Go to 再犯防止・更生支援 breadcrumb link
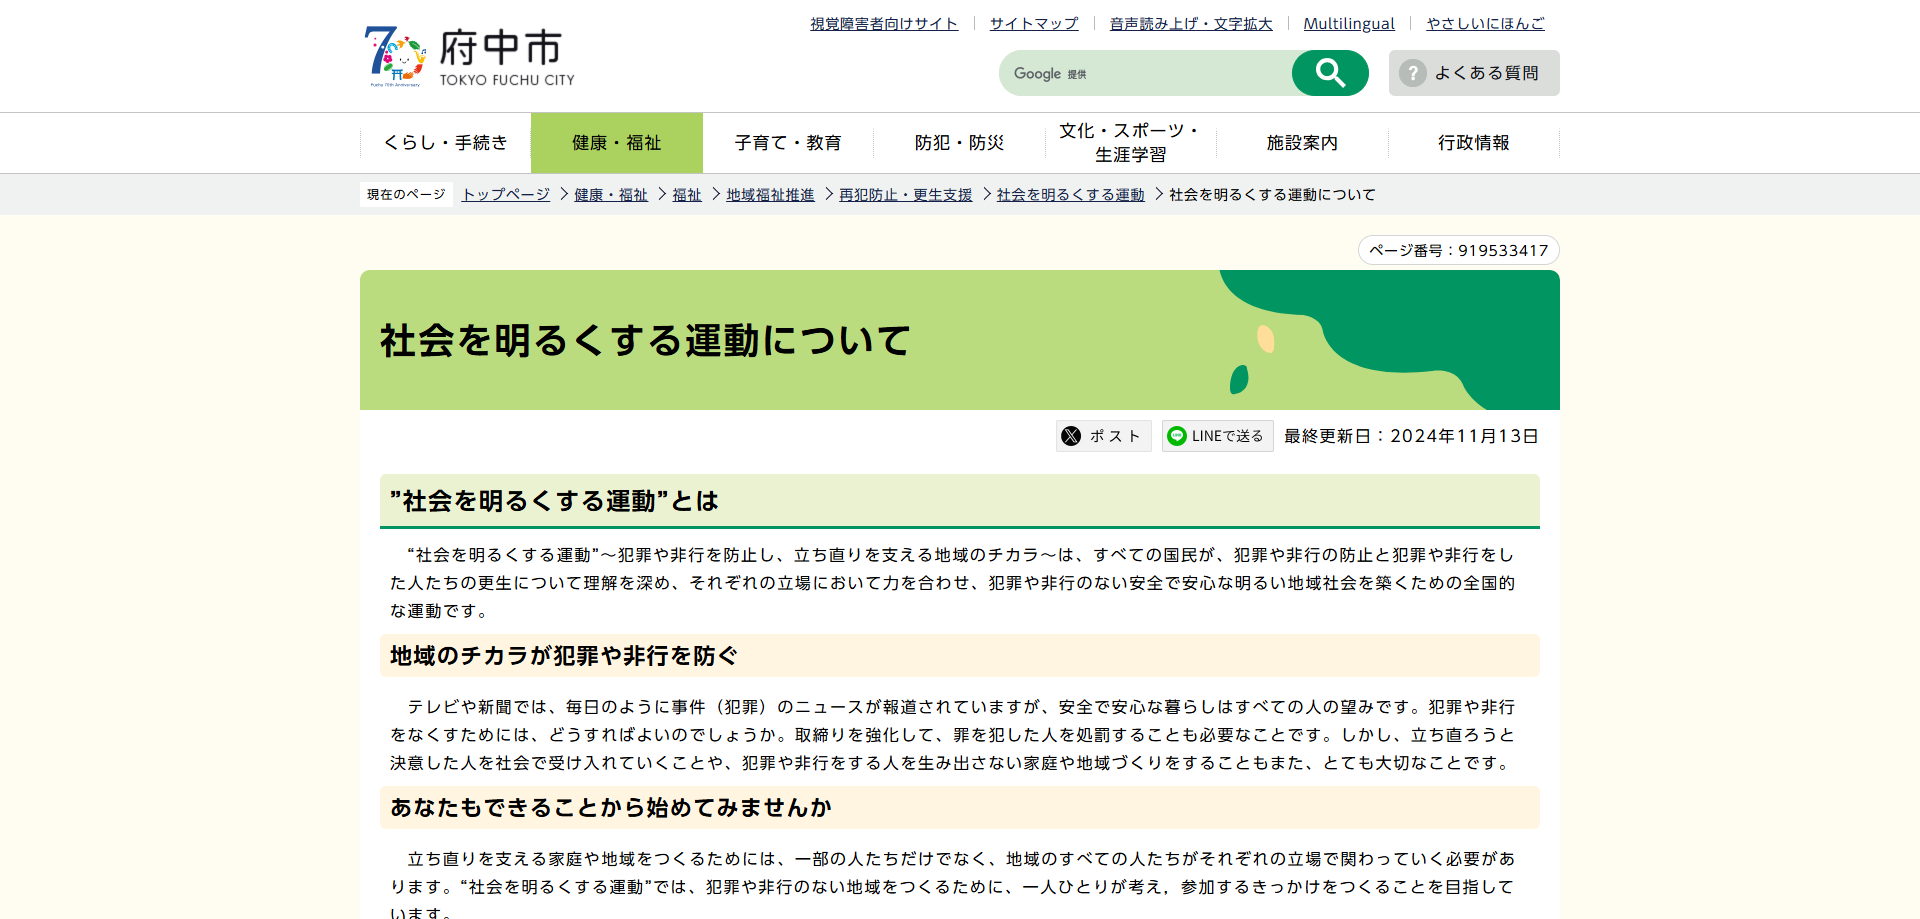The image size is (1920, 919). click(905, 195)
